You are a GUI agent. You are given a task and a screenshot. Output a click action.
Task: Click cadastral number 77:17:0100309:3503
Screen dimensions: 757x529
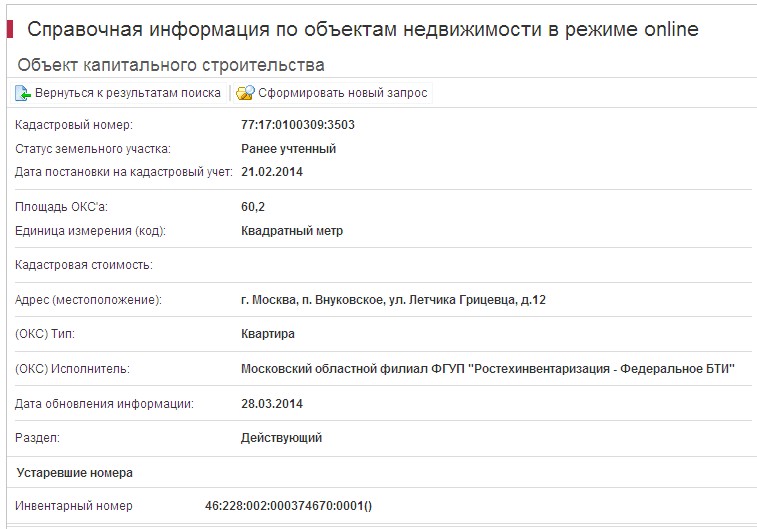click(298, 125)
